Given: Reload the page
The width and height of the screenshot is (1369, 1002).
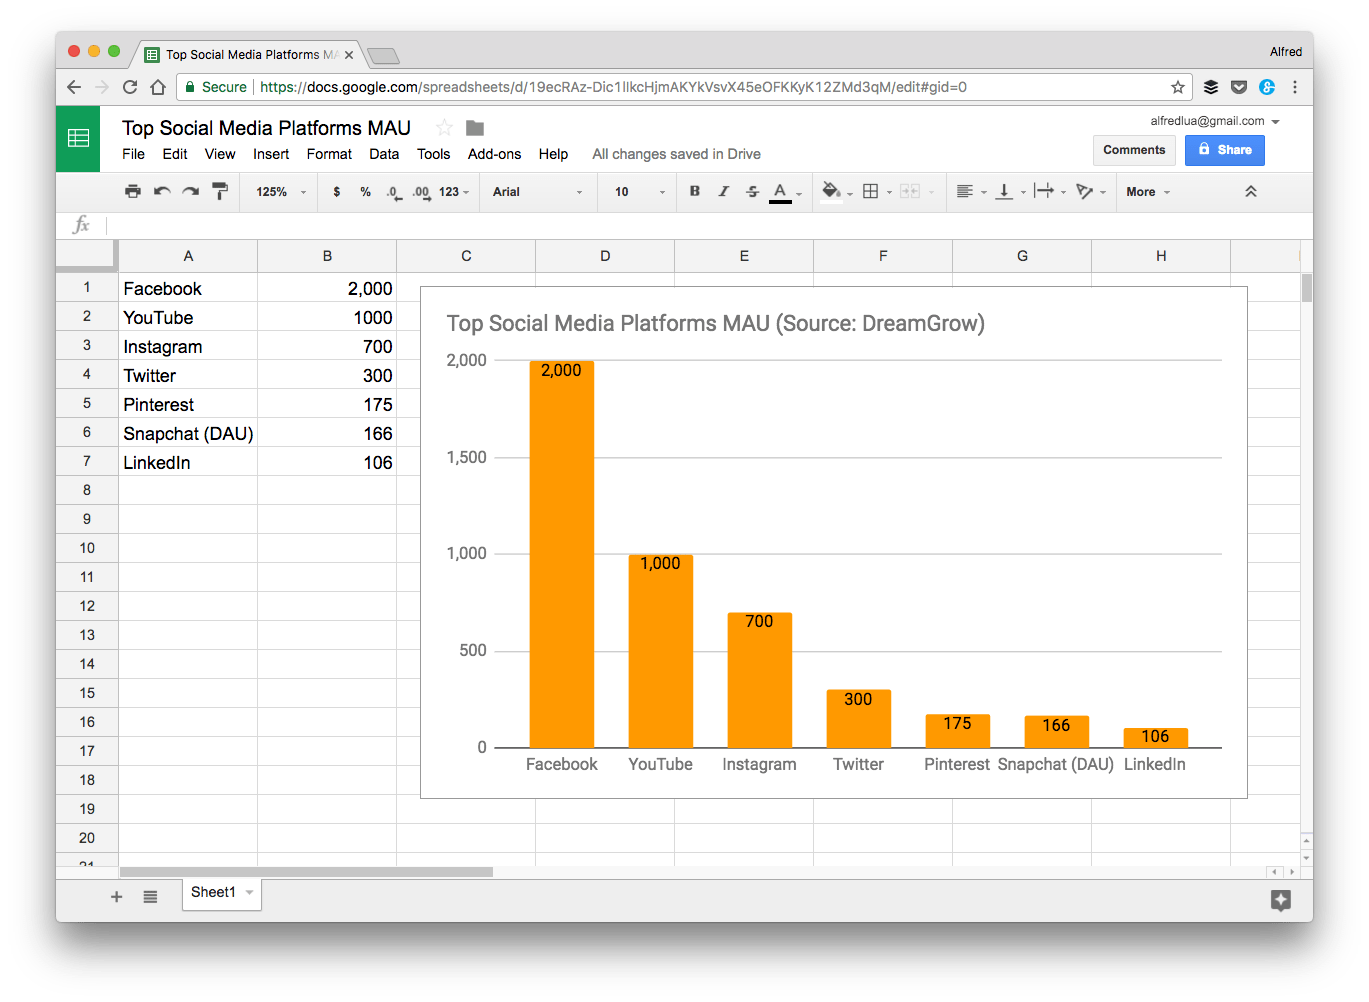Looking at the screenshot, I should click(x=130, y=87).
